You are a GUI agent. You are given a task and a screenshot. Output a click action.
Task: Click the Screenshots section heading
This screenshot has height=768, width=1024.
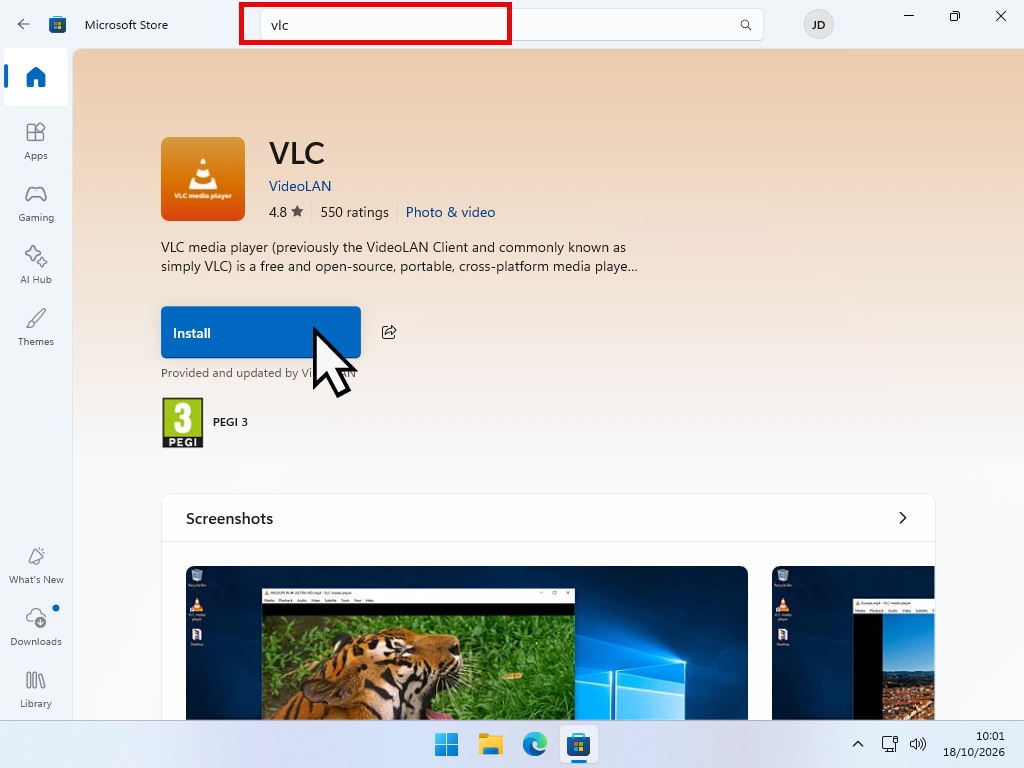pyautogui.click(x=229, y=519)
